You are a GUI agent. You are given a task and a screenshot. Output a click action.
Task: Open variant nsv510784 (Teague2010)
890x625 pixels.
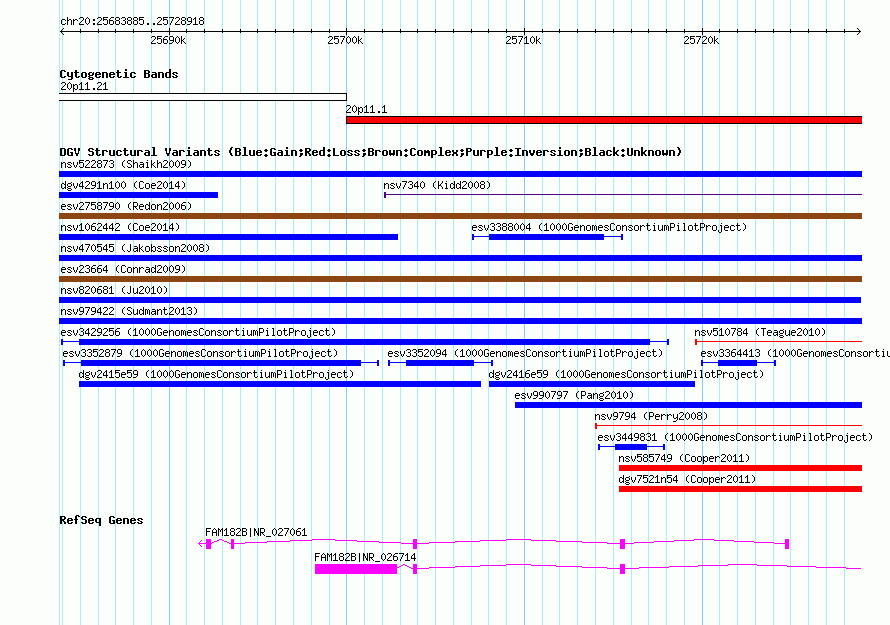[x=760, y=332]
